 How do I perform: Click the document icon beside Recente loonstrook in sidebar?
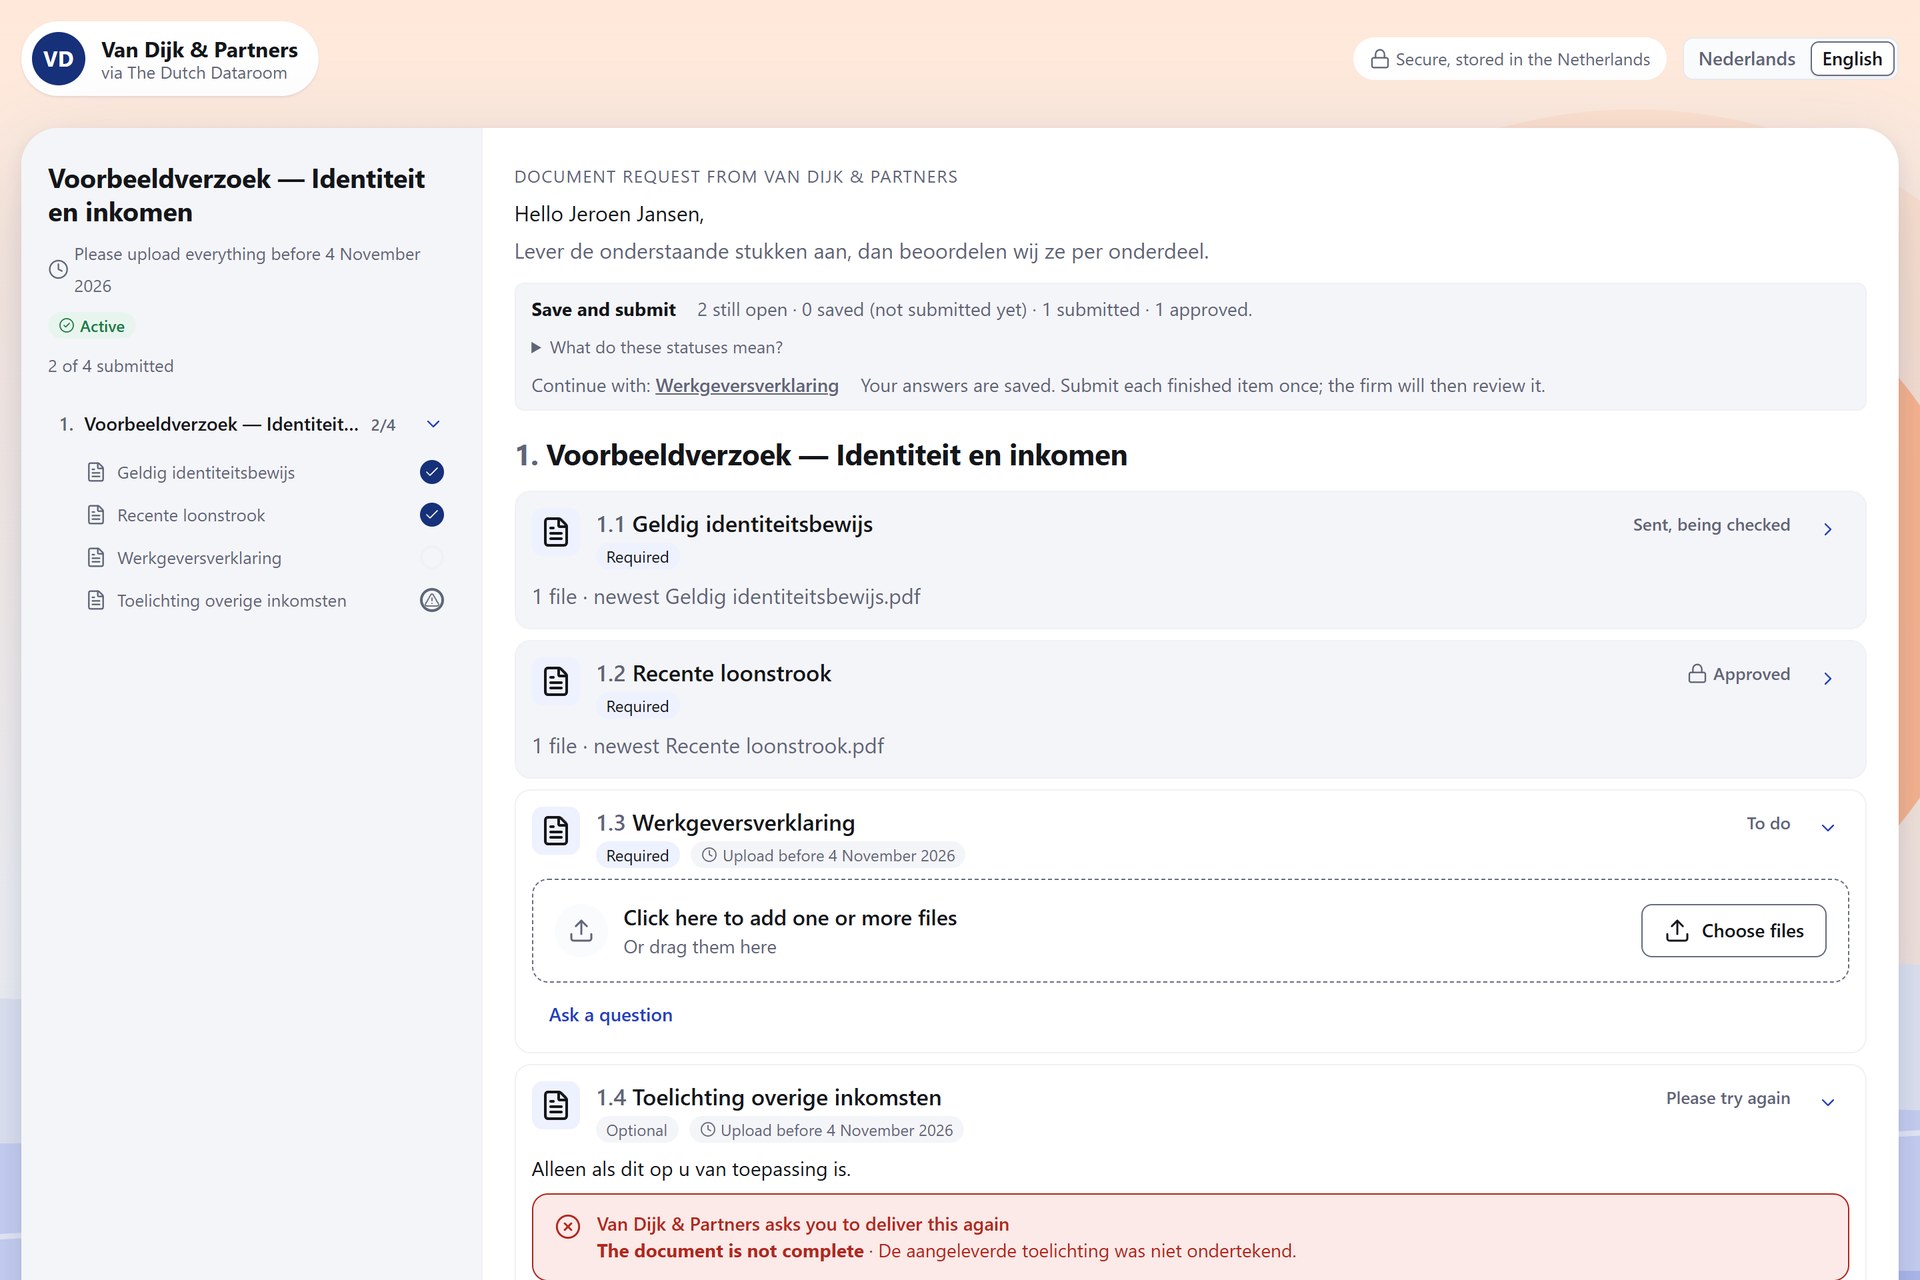pos(96,515)
